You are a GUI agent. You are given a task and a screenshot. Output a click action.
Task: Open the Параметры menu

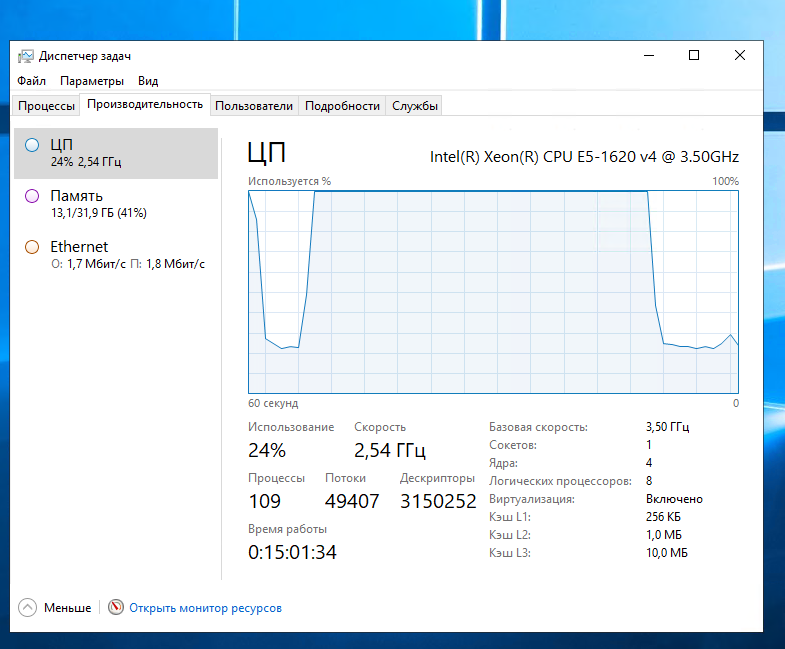point(92,81)
